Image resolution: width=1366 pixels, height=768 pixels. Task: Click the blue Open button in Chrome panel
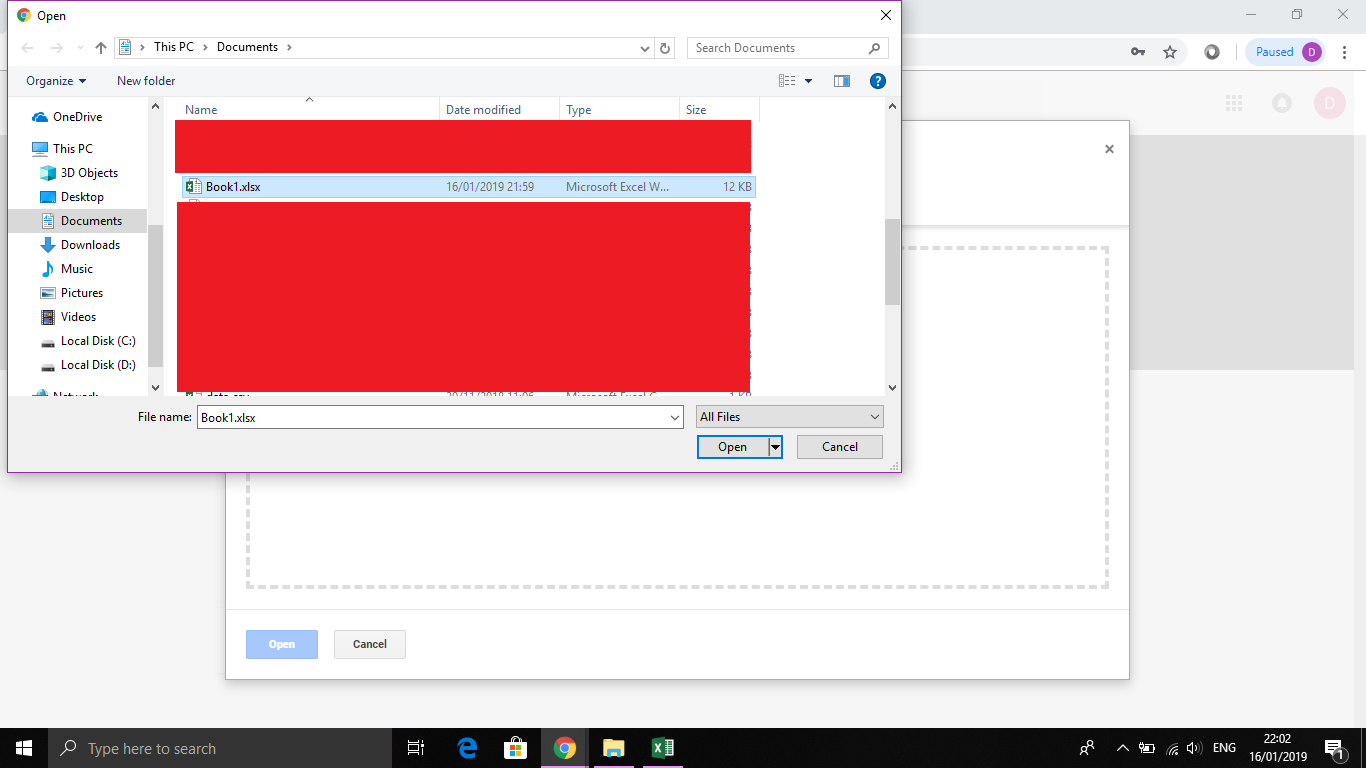click(282, 645)
